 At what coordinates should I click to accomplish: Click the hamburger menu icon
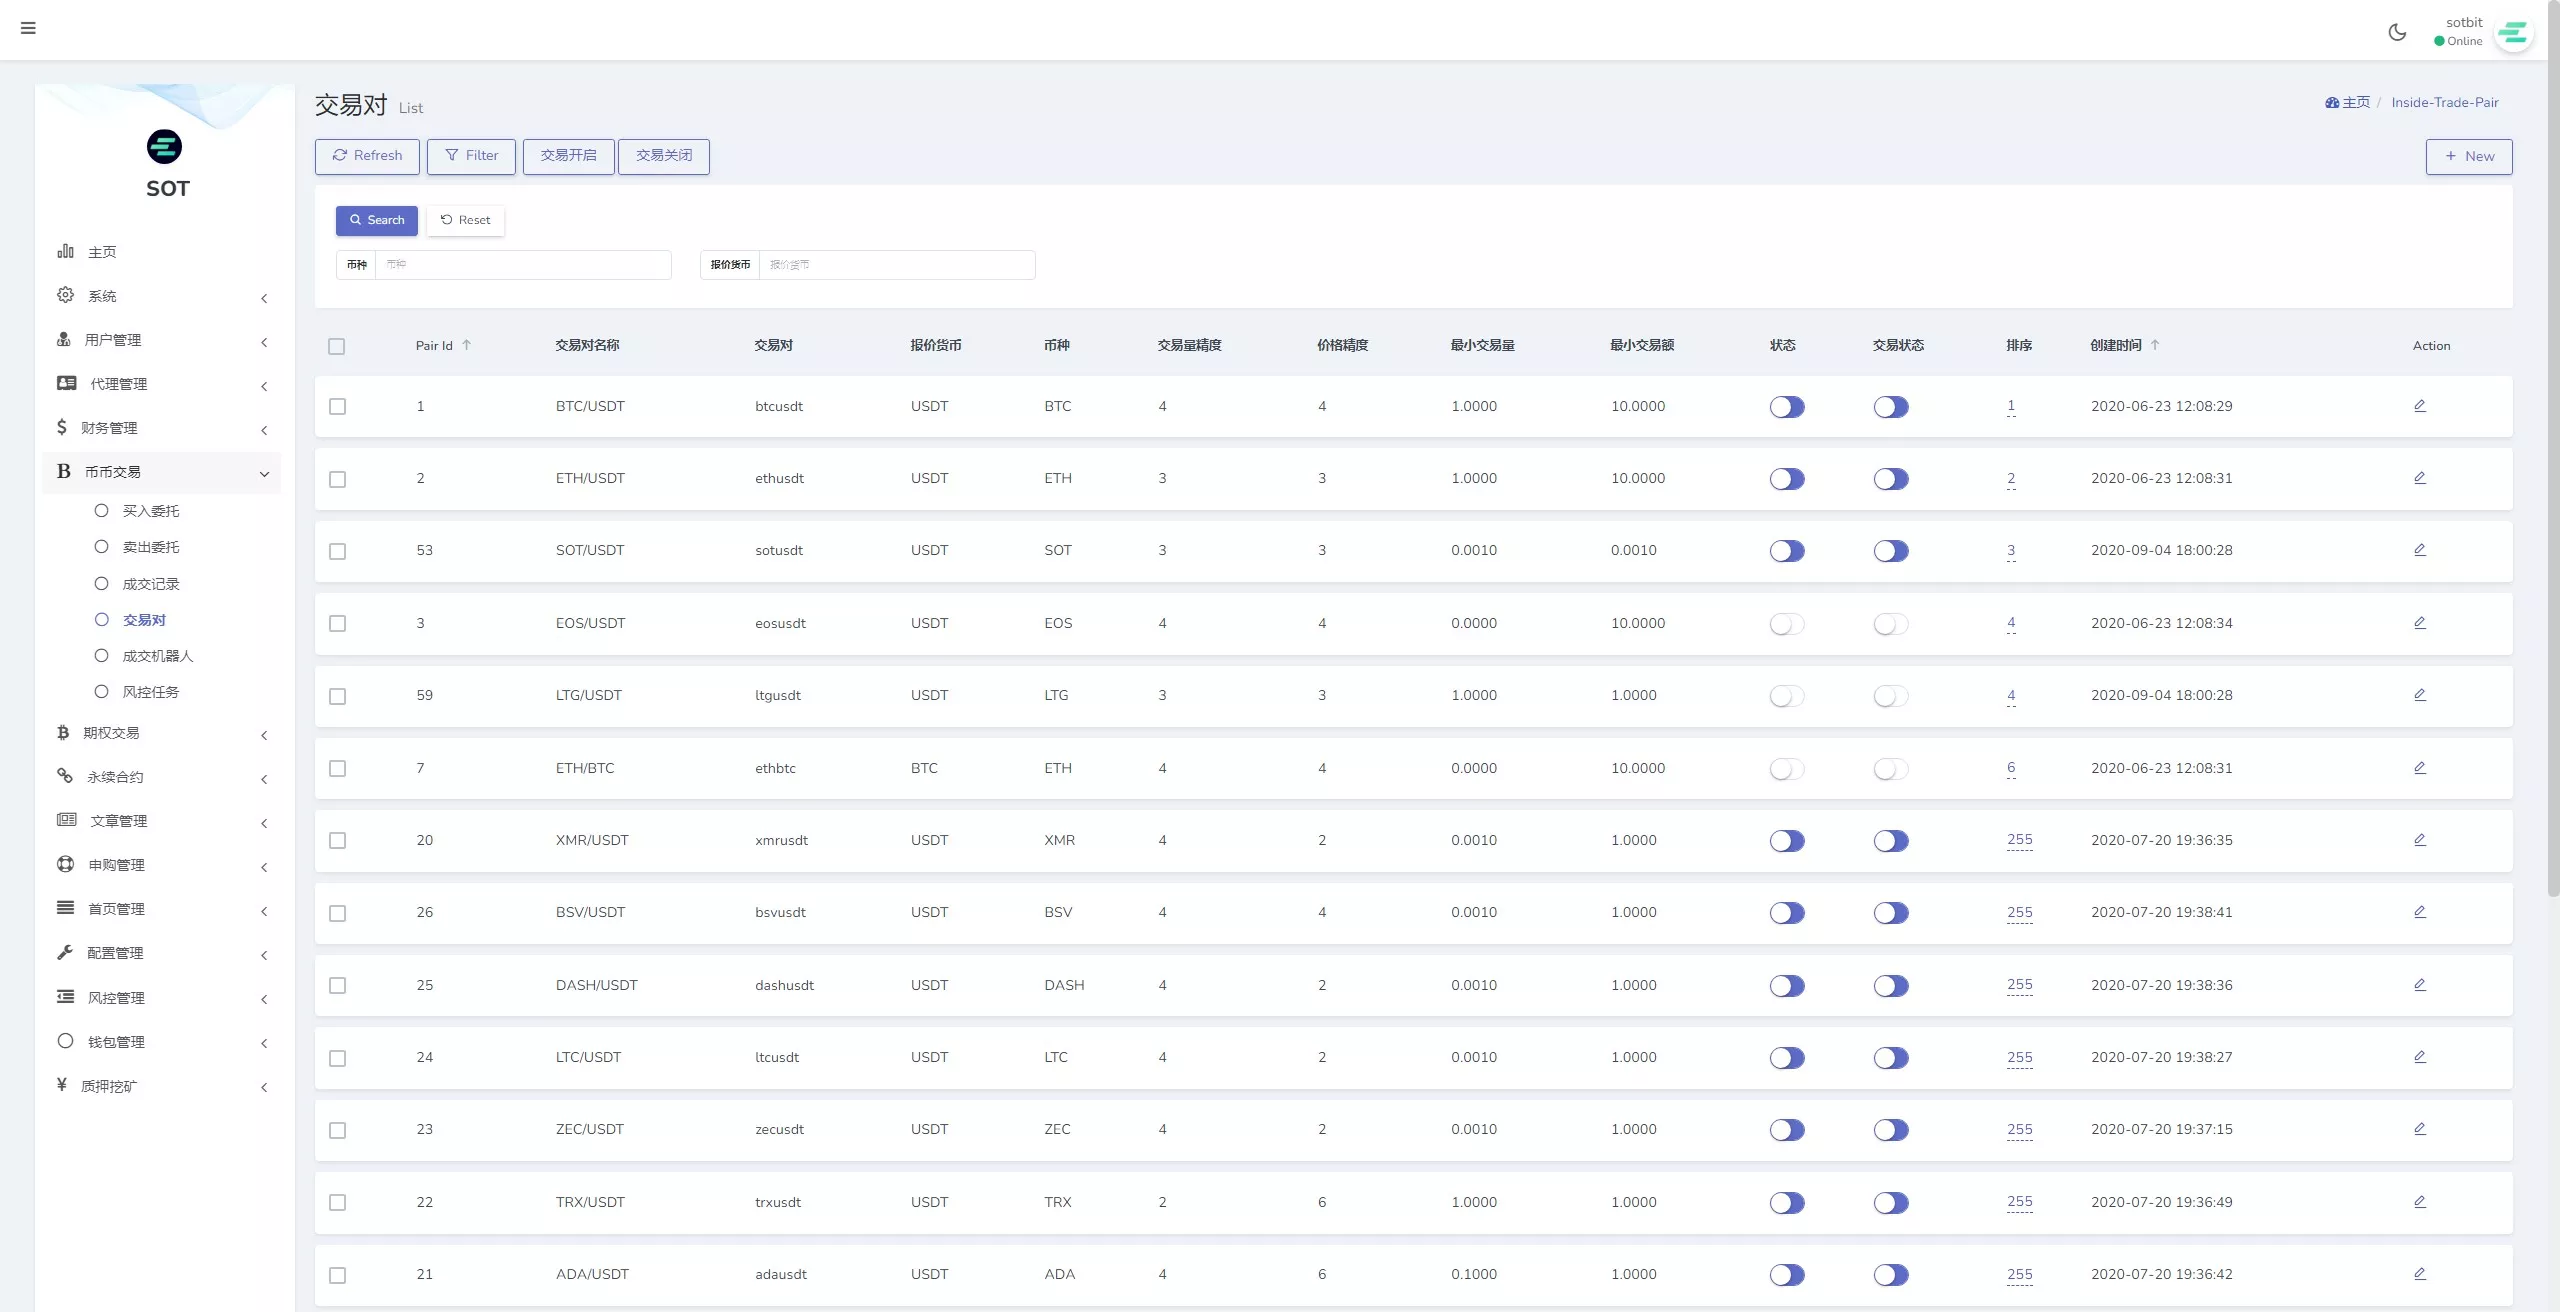[28, 28]
